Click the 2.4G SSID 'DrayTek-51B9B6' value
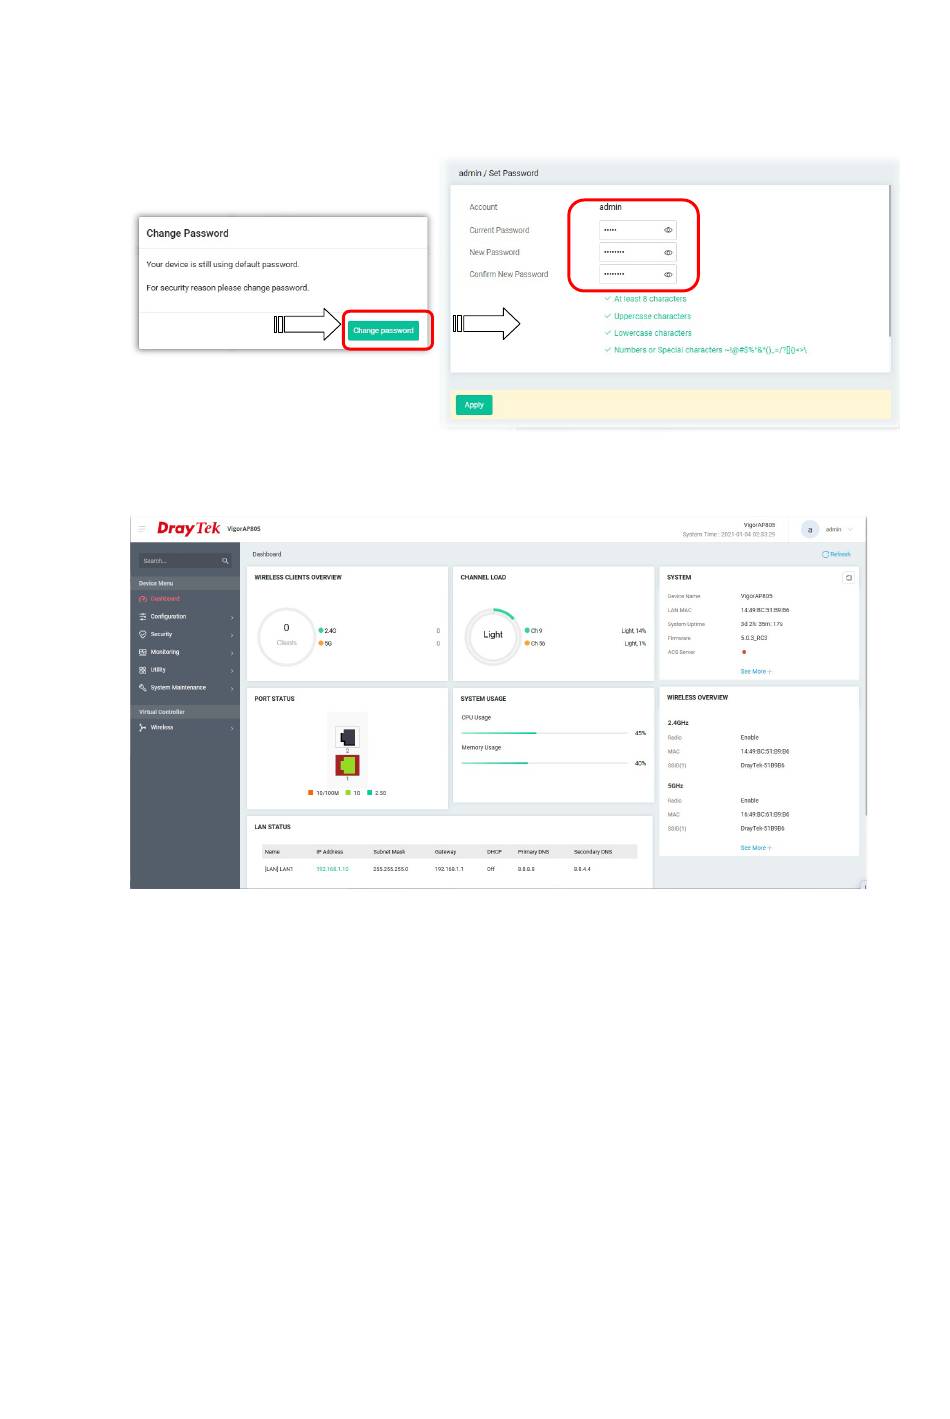Image resolution: width=950 pixels, height=1419 pixels. point(762,765)
